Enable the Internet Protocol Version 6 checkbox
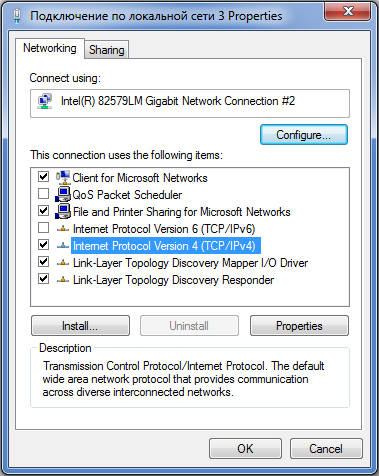The image size is (379, 476). (43, 228)
